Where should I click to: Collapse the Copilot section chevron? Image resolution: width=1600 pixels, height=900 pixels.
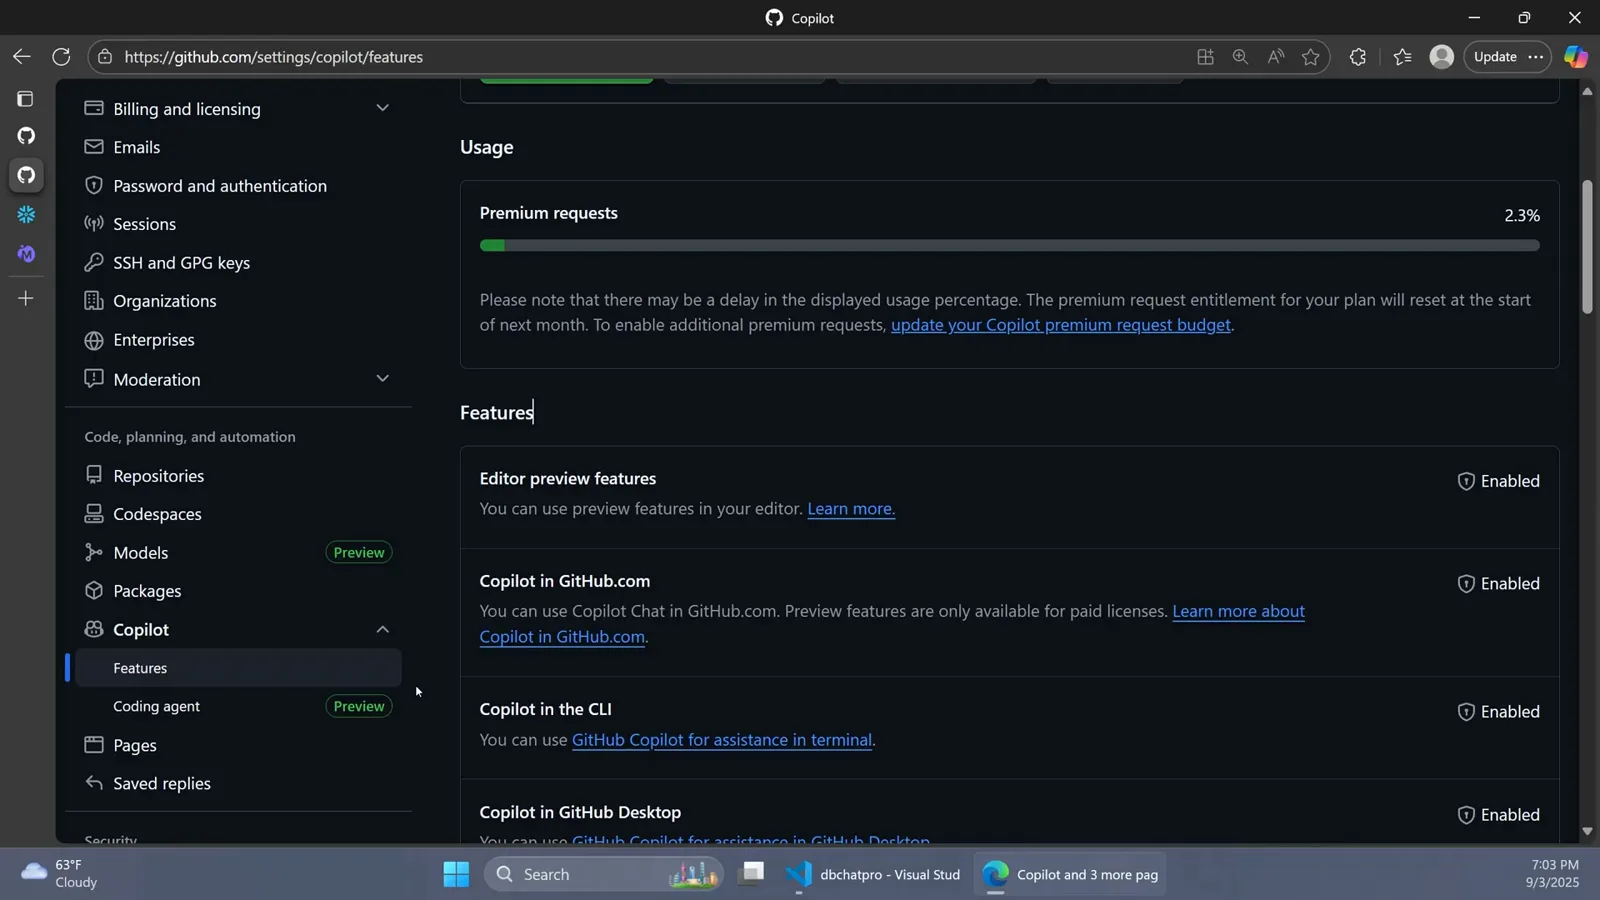(x=382, y=629)
